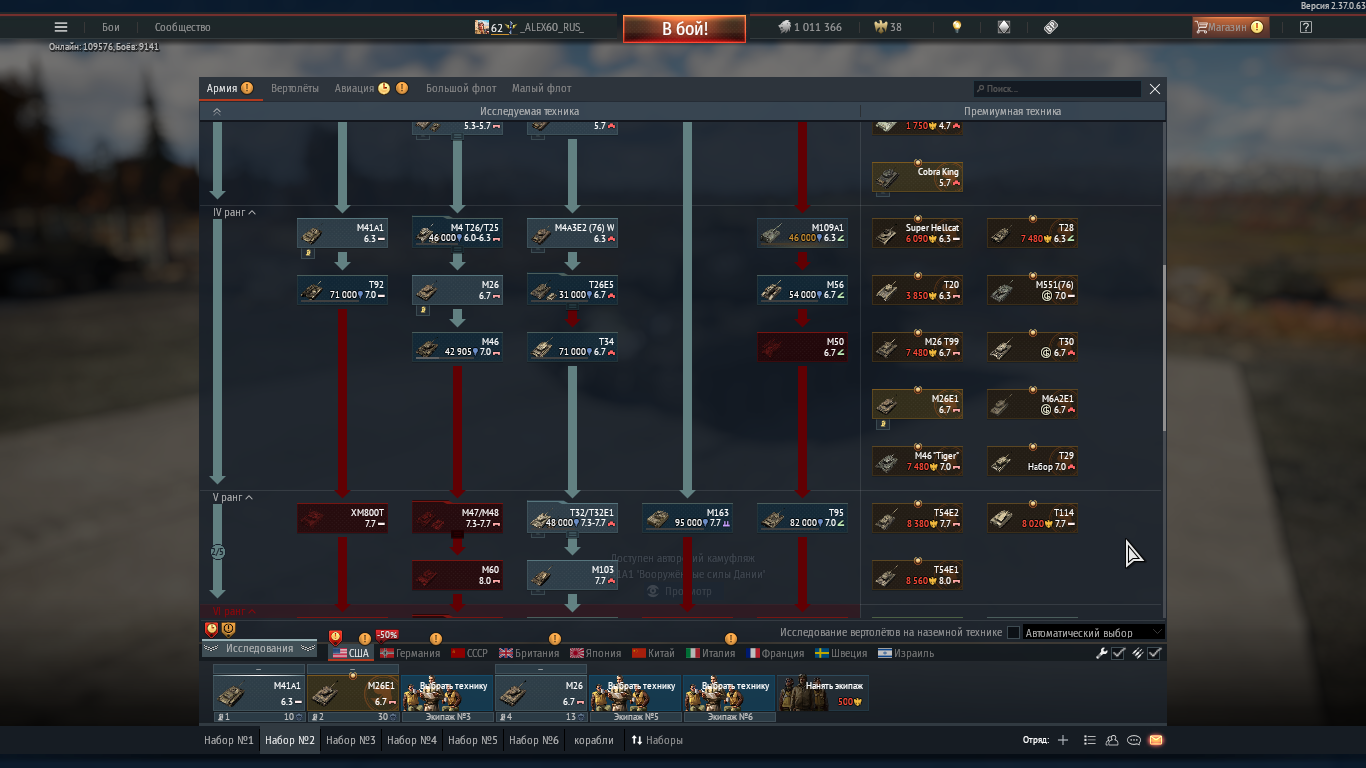The width and height of the screenshot is (1366, 768).
Task: Select the M41A1 vehicle in research tree
Action: point(342,233)
